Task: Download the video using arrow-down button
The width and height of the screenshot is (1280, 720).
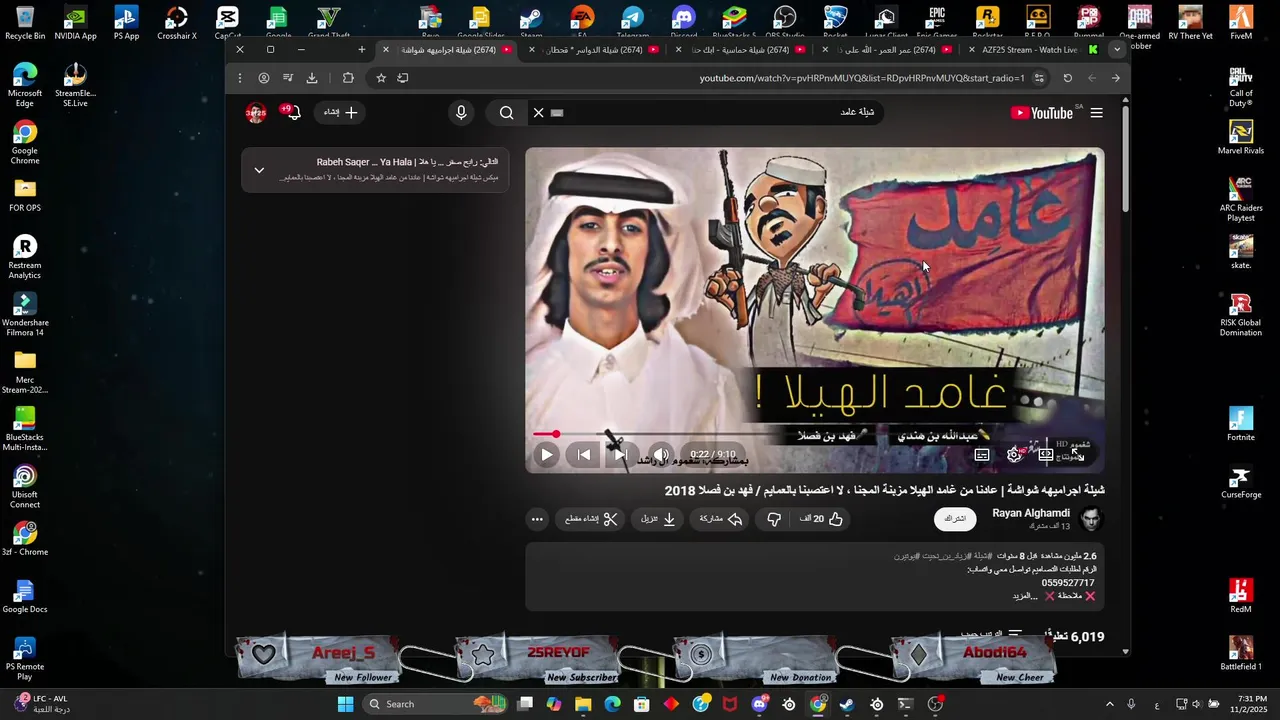Action: pos(658,519)
